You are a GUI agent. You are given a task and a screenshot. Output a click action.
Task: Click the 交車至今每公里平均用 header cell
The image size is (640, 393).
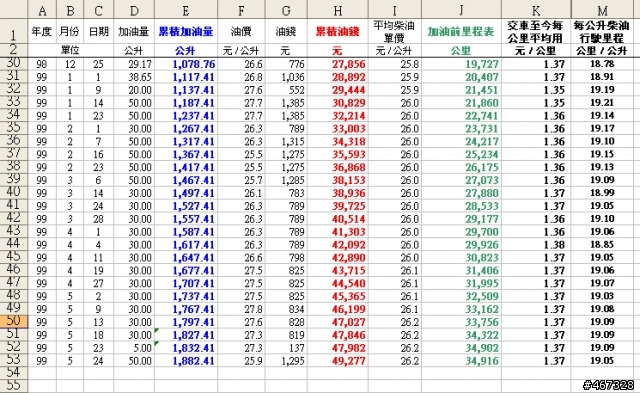(x=536, y=31)
